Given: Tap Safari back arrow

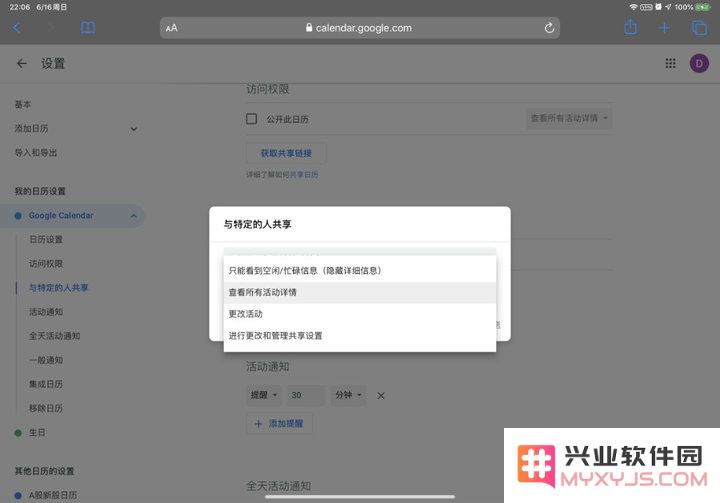Looking at the screenshot, I should coord(16,28).
